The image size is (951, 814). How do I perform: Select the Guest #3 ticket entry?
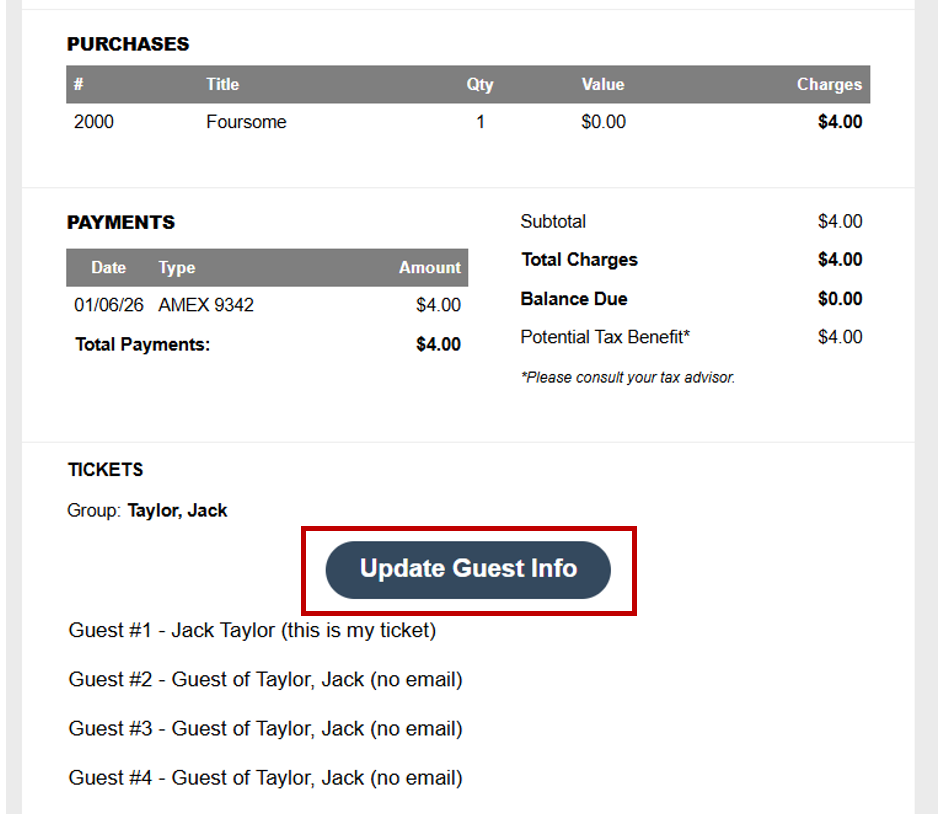tap(265, 729)
